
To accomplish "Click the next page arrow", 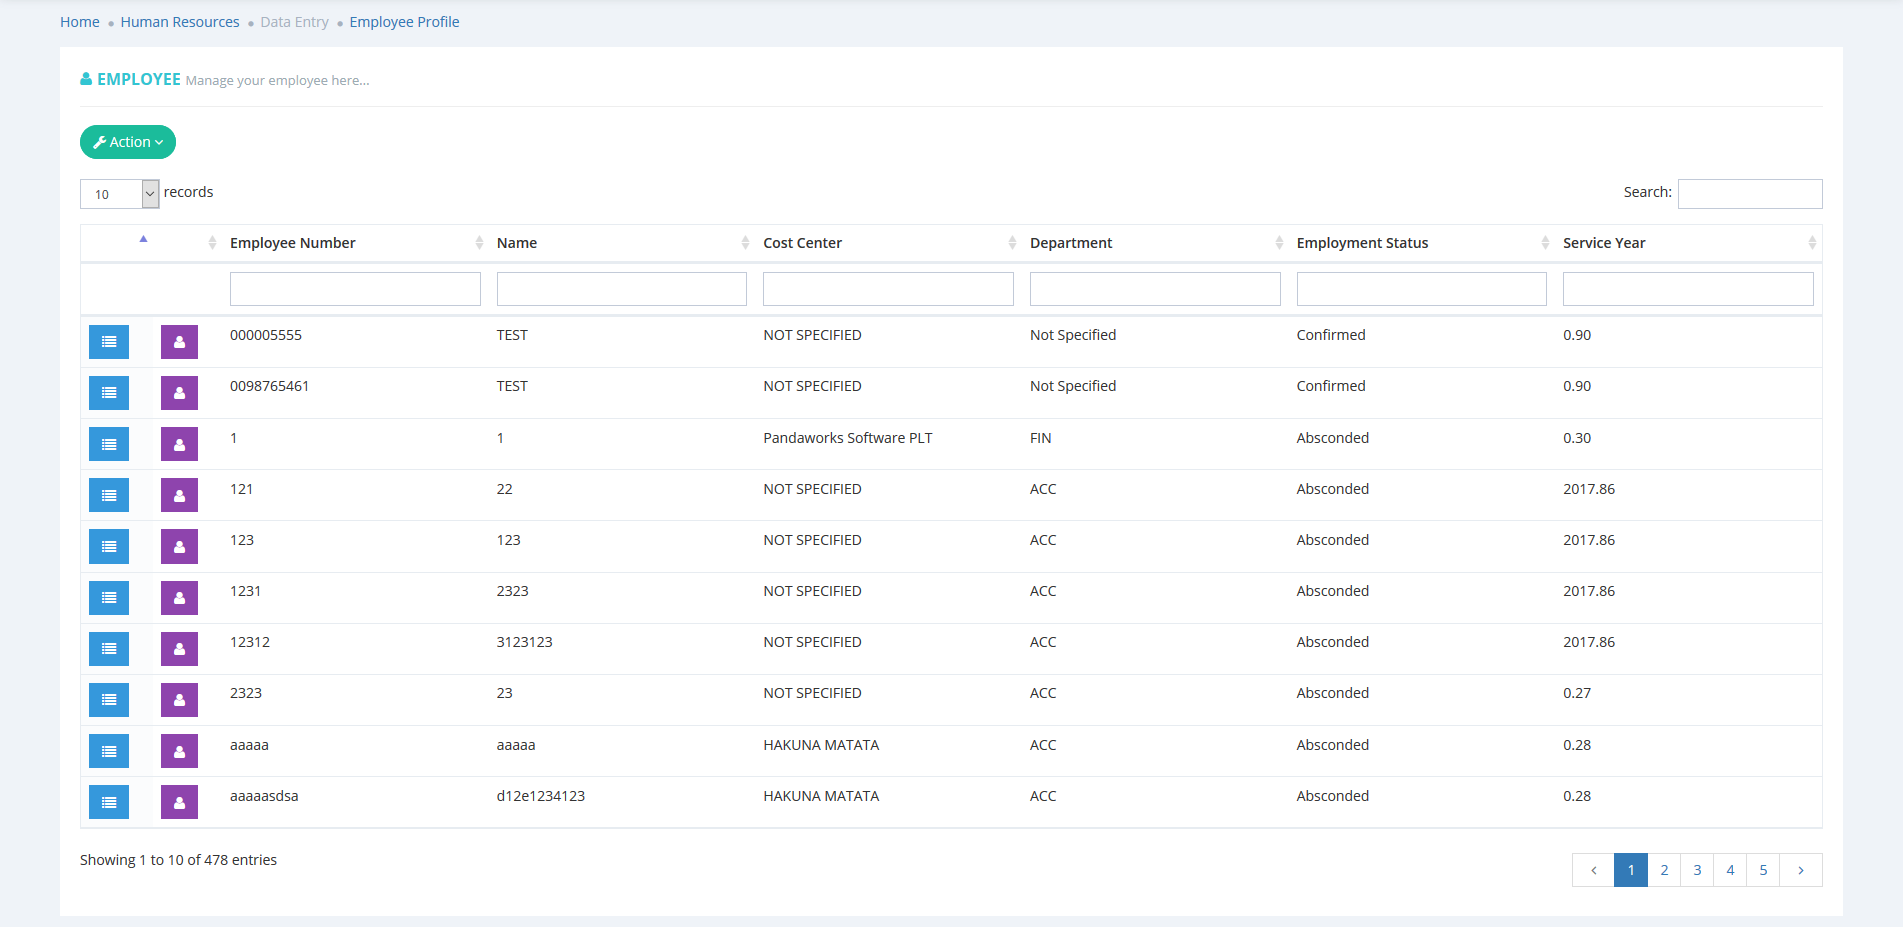I will [x=1800, y=870].
